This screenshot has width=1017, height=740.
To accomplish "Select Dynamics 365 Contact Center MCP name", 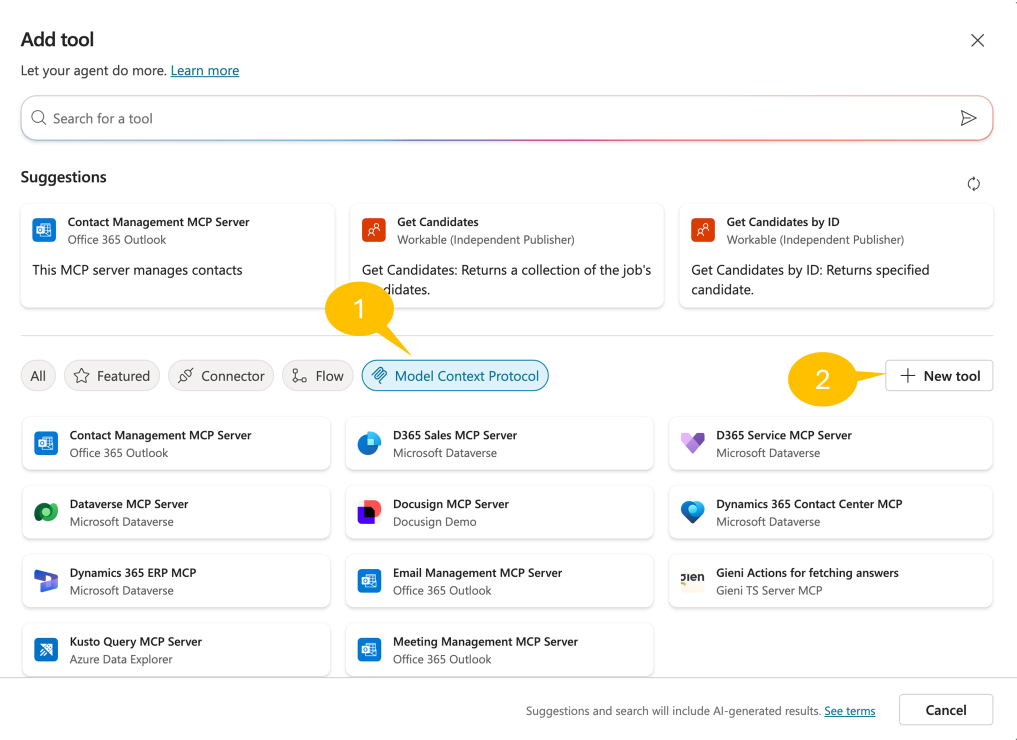I will click(809, 504).
